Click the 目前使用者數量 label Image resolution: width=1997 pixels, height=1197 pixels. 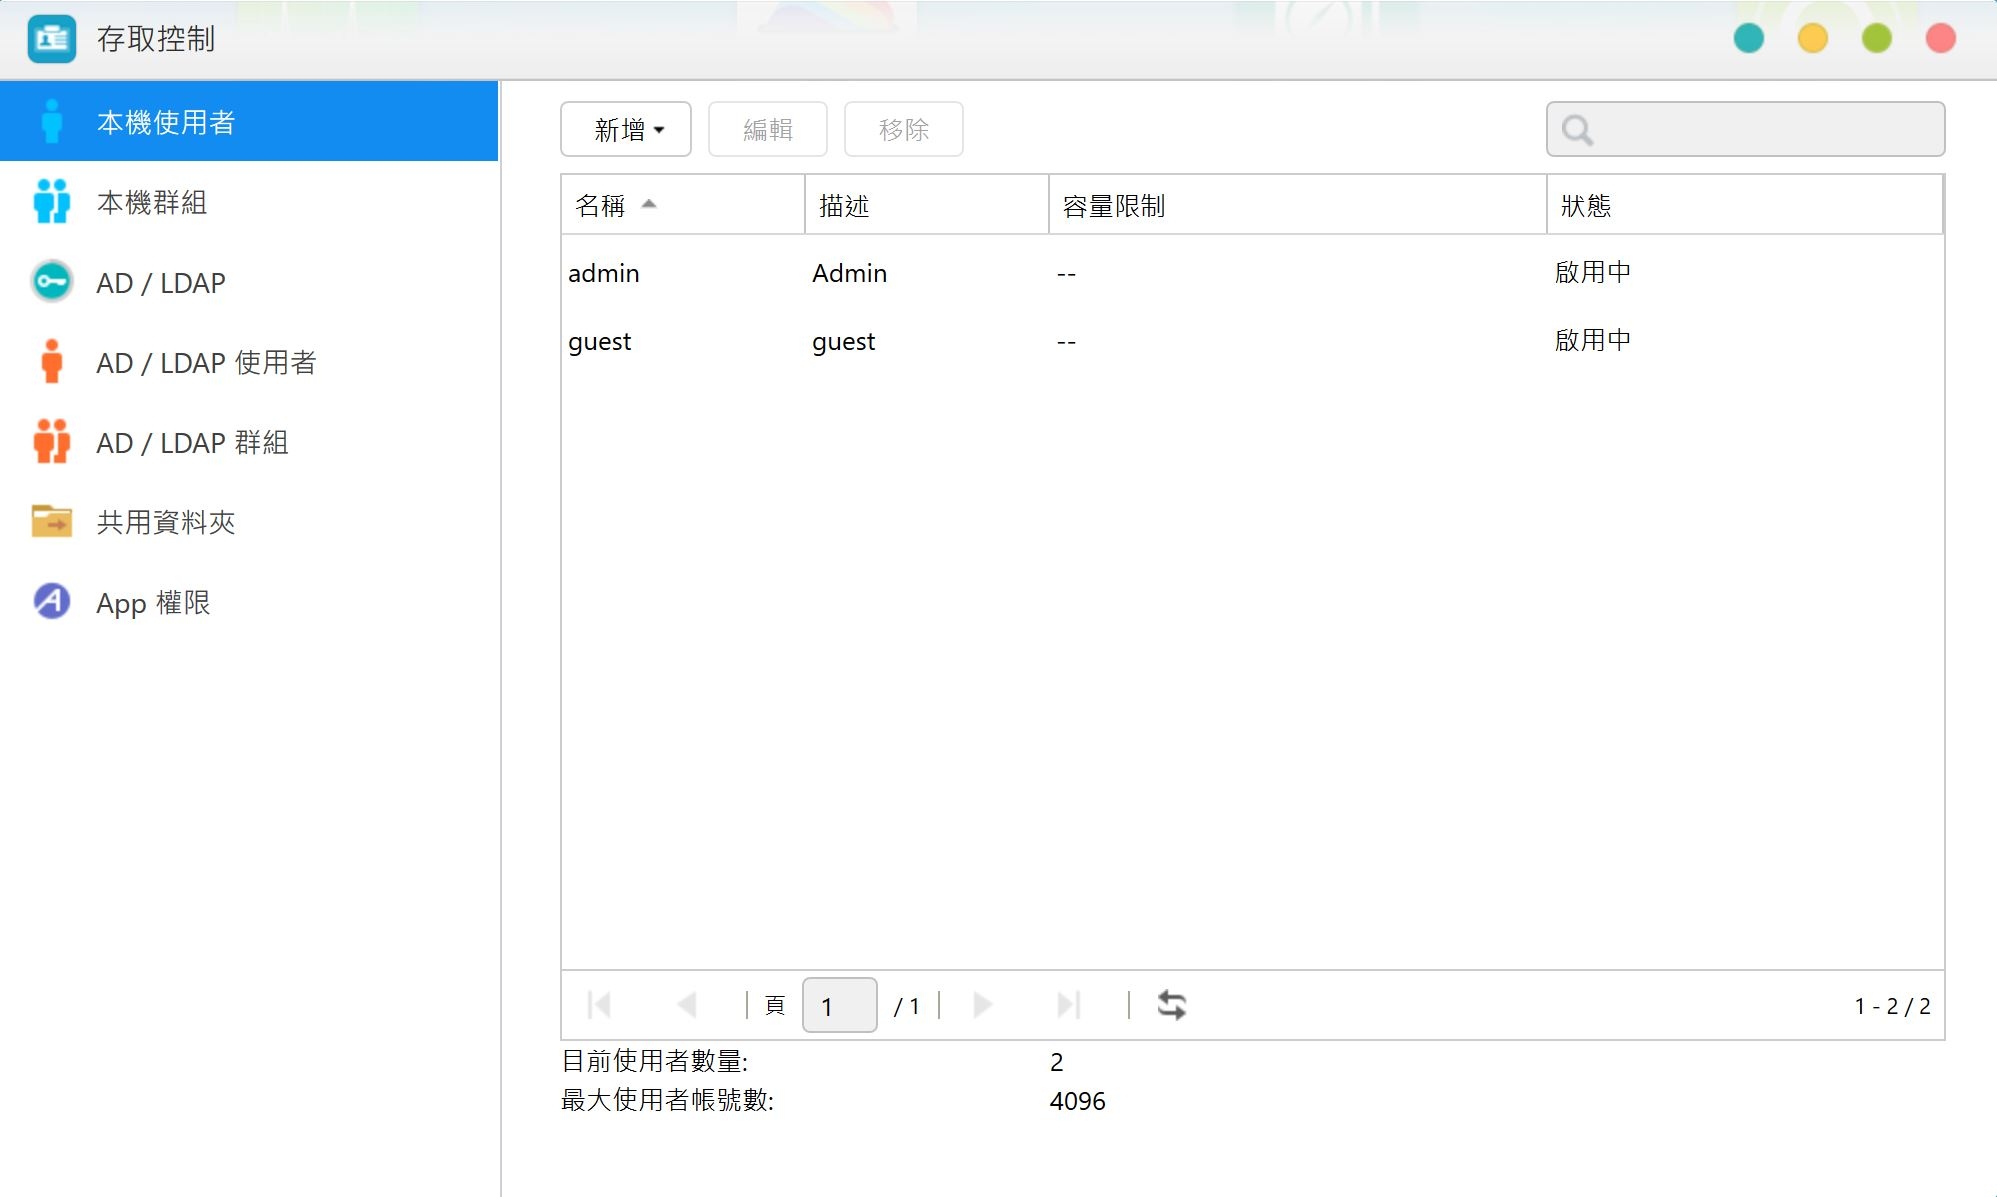pos(655,1061)
